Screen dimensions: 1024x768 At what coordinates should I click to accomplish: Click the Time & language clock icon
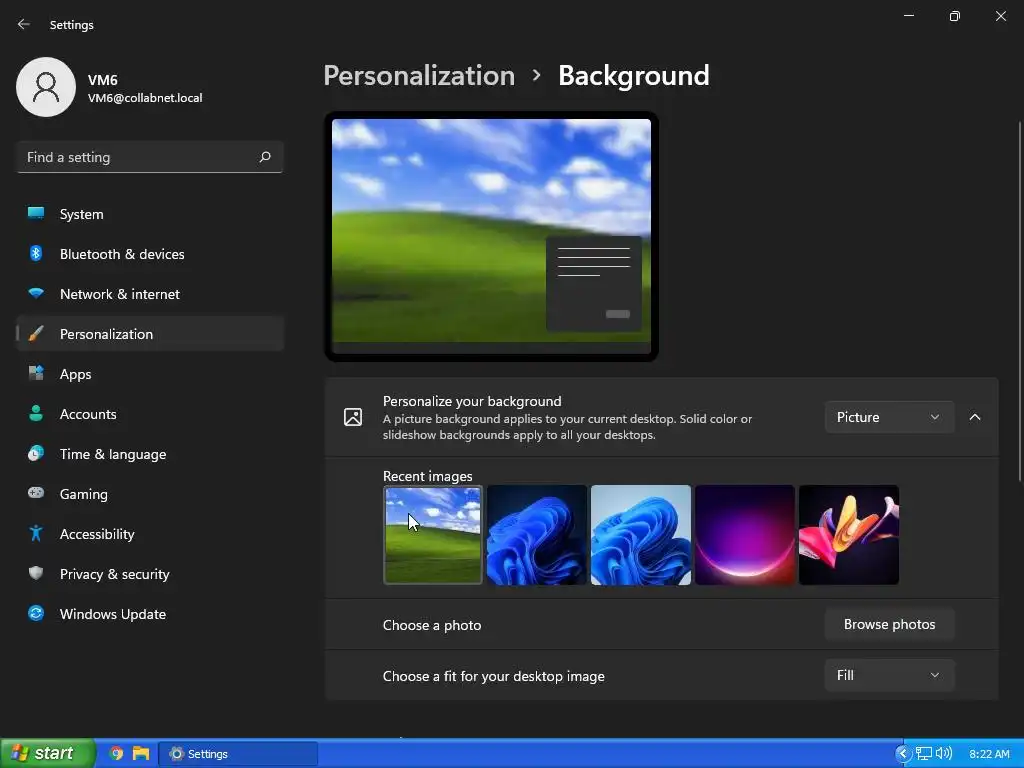36,453
